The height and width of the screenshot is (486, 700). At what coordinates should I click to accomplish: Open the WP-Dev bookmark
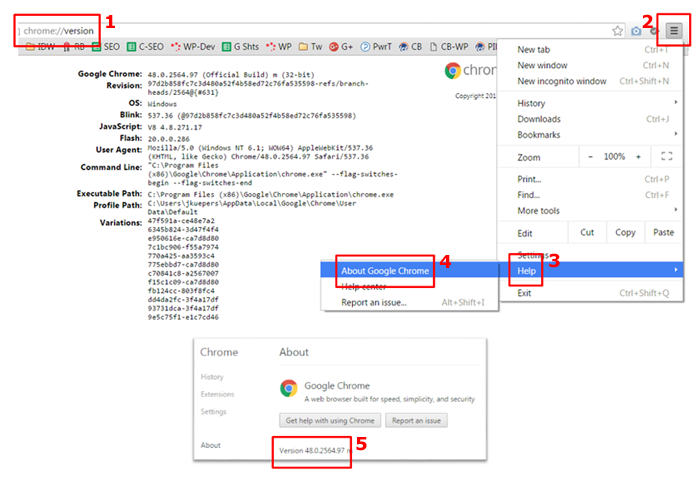[193, 46]
